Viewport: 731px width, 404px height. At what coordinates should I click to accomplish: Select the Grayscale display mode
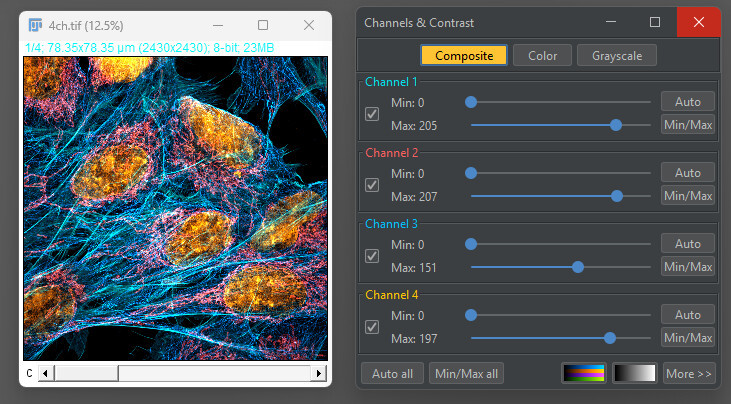(617, 55)
